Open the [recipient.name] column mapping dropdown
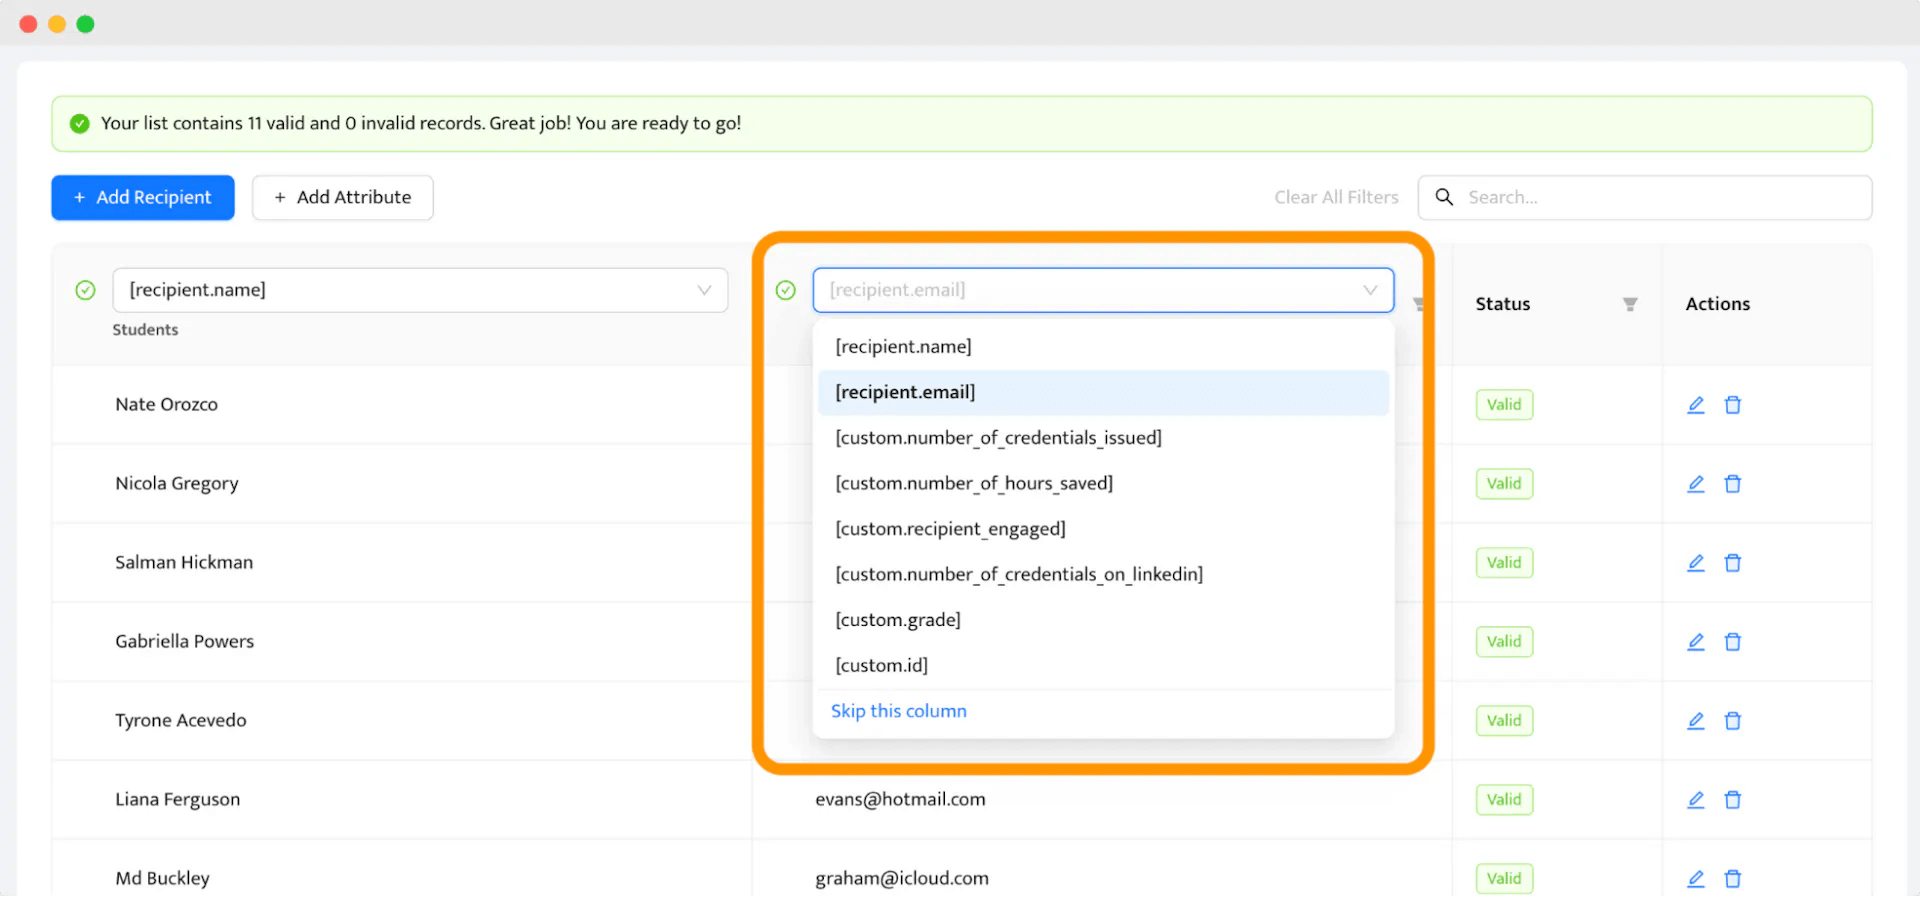Screen dimensions: 1920x897 tap(420, 290)
